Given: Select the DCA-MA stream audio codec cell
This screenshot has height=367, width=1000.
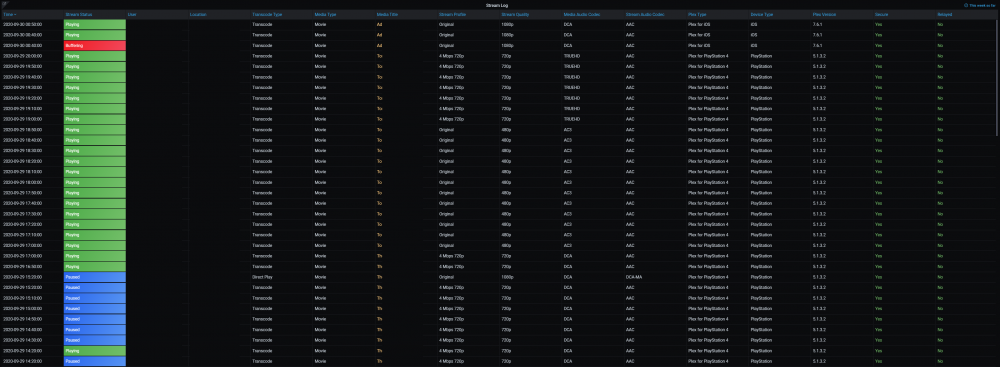Looking at the screenshot, I should [x=635, y=277].
